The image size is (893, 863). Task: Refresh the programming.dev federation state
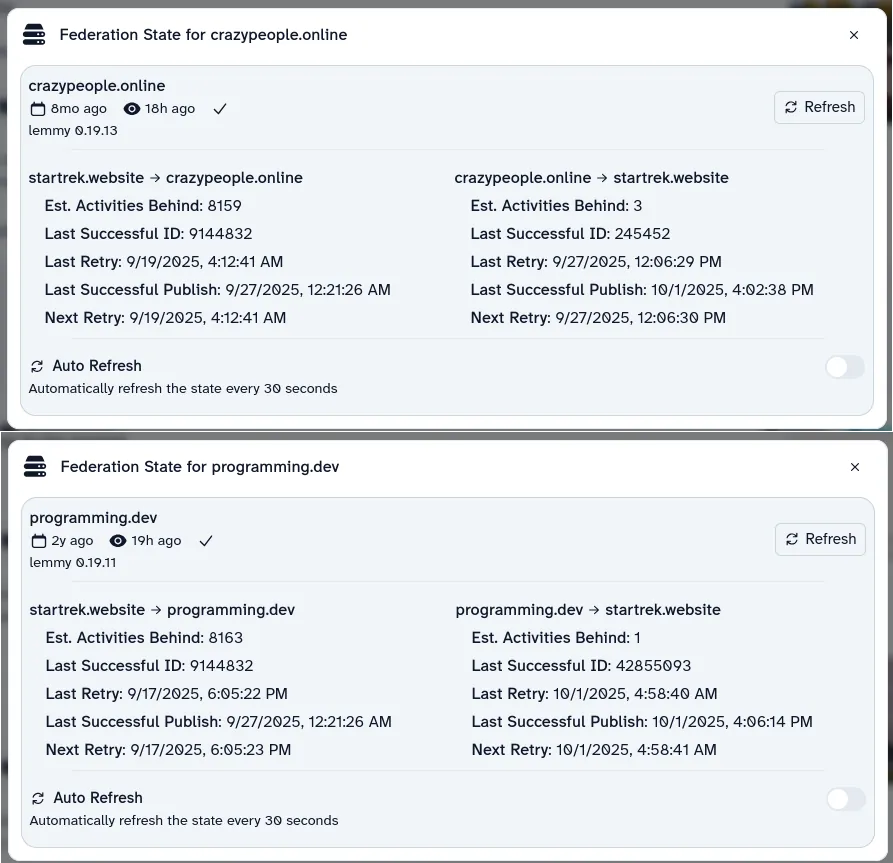point(820,539)
